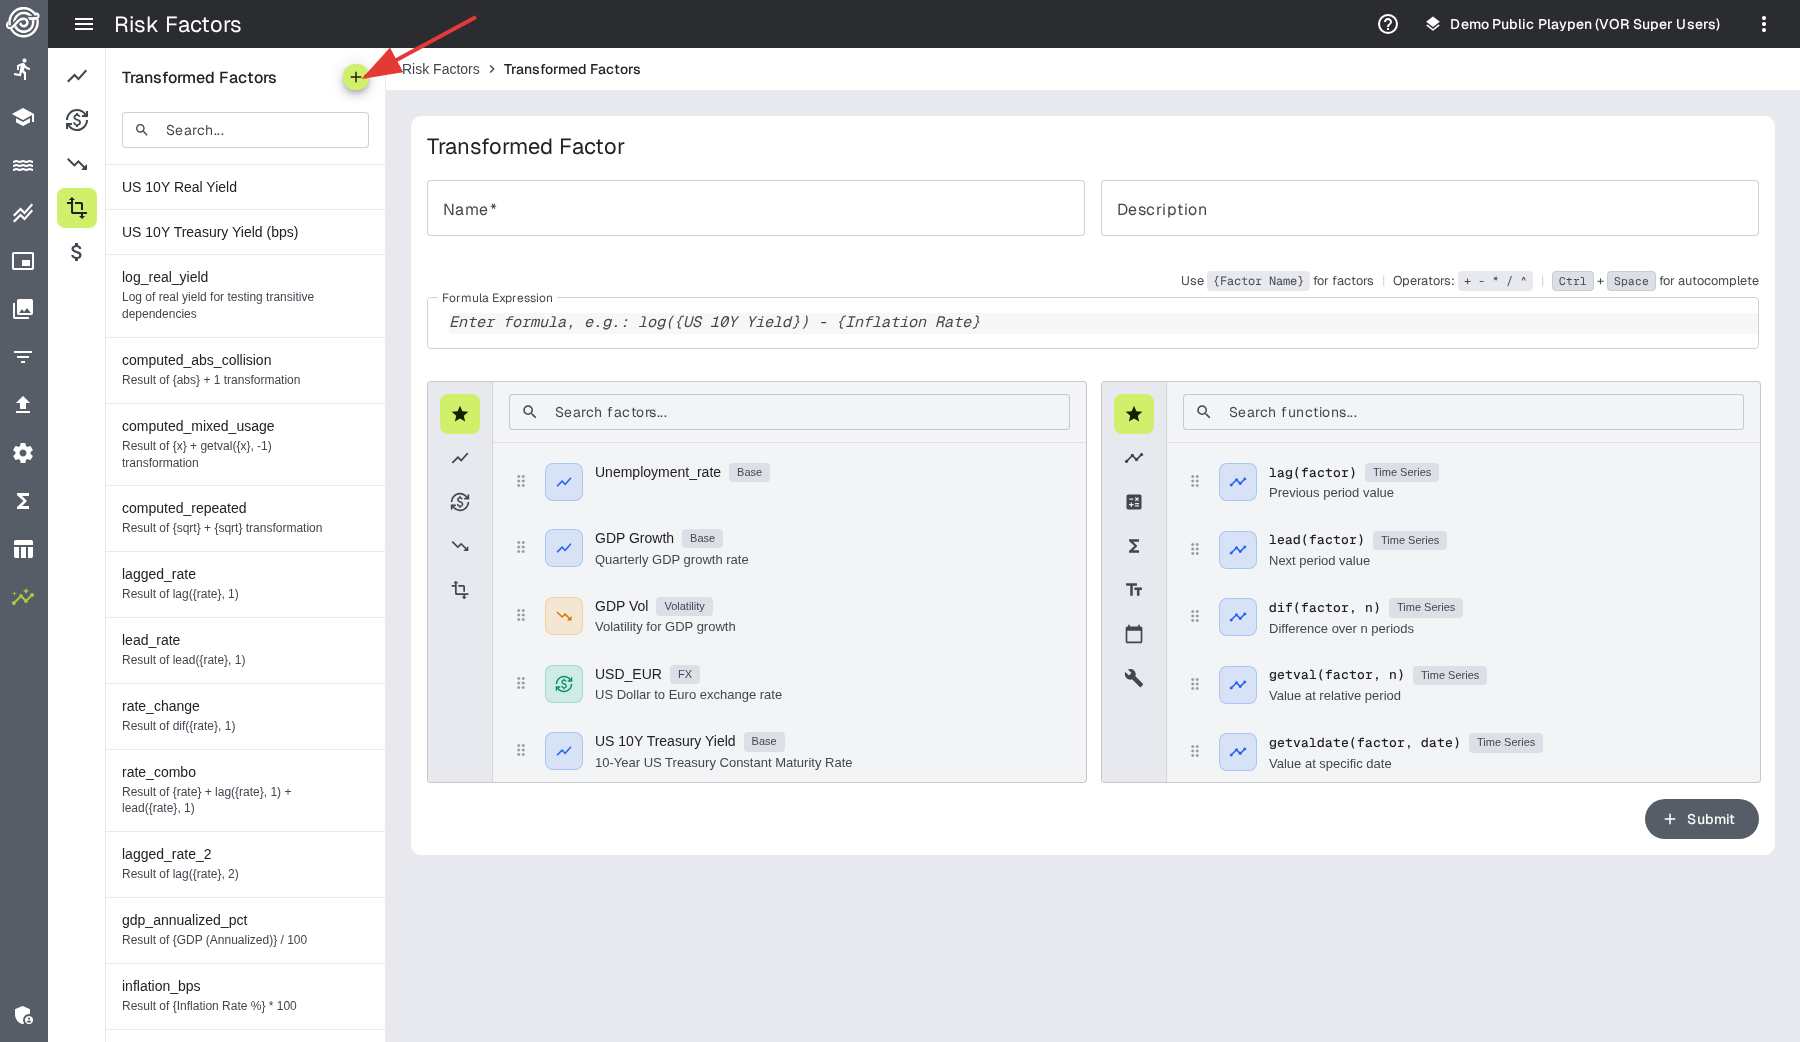
Task: Show favorite functions with star filter
Action: pyautogui.click(x=1133, y=414)
